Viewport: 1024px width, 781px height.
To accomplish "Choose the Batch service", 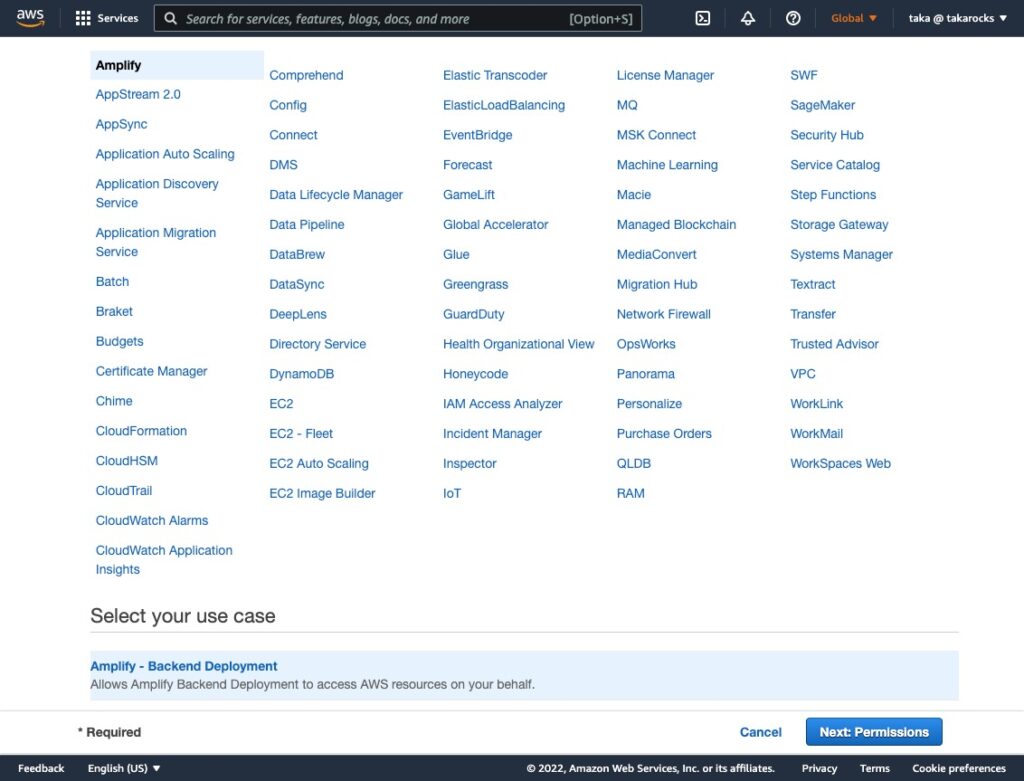I will point(112,281).
